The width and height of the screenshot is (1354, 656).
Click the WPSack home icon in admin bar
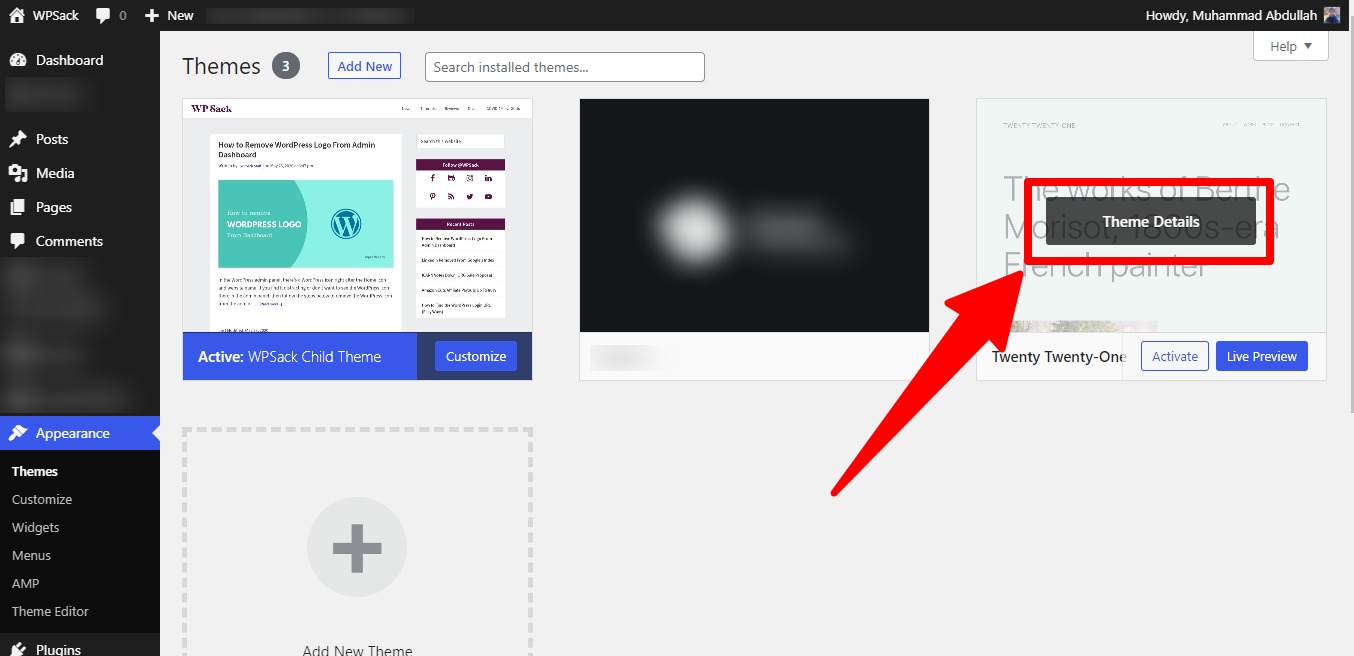17,15
